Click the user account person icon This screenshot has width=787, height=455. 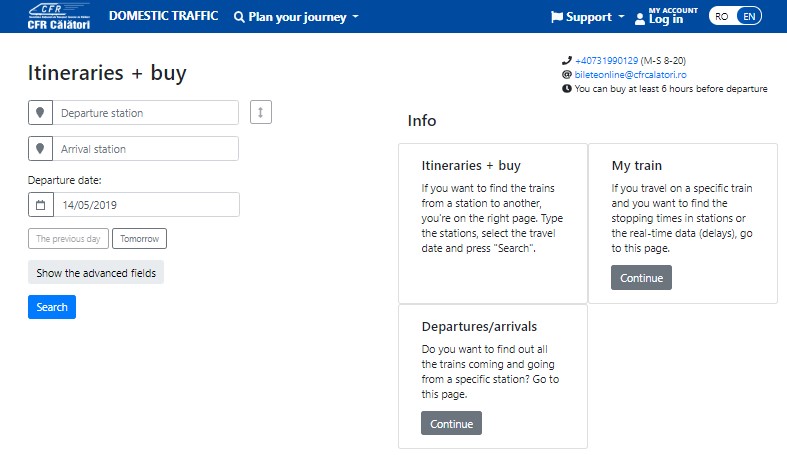tap(639, 19)
